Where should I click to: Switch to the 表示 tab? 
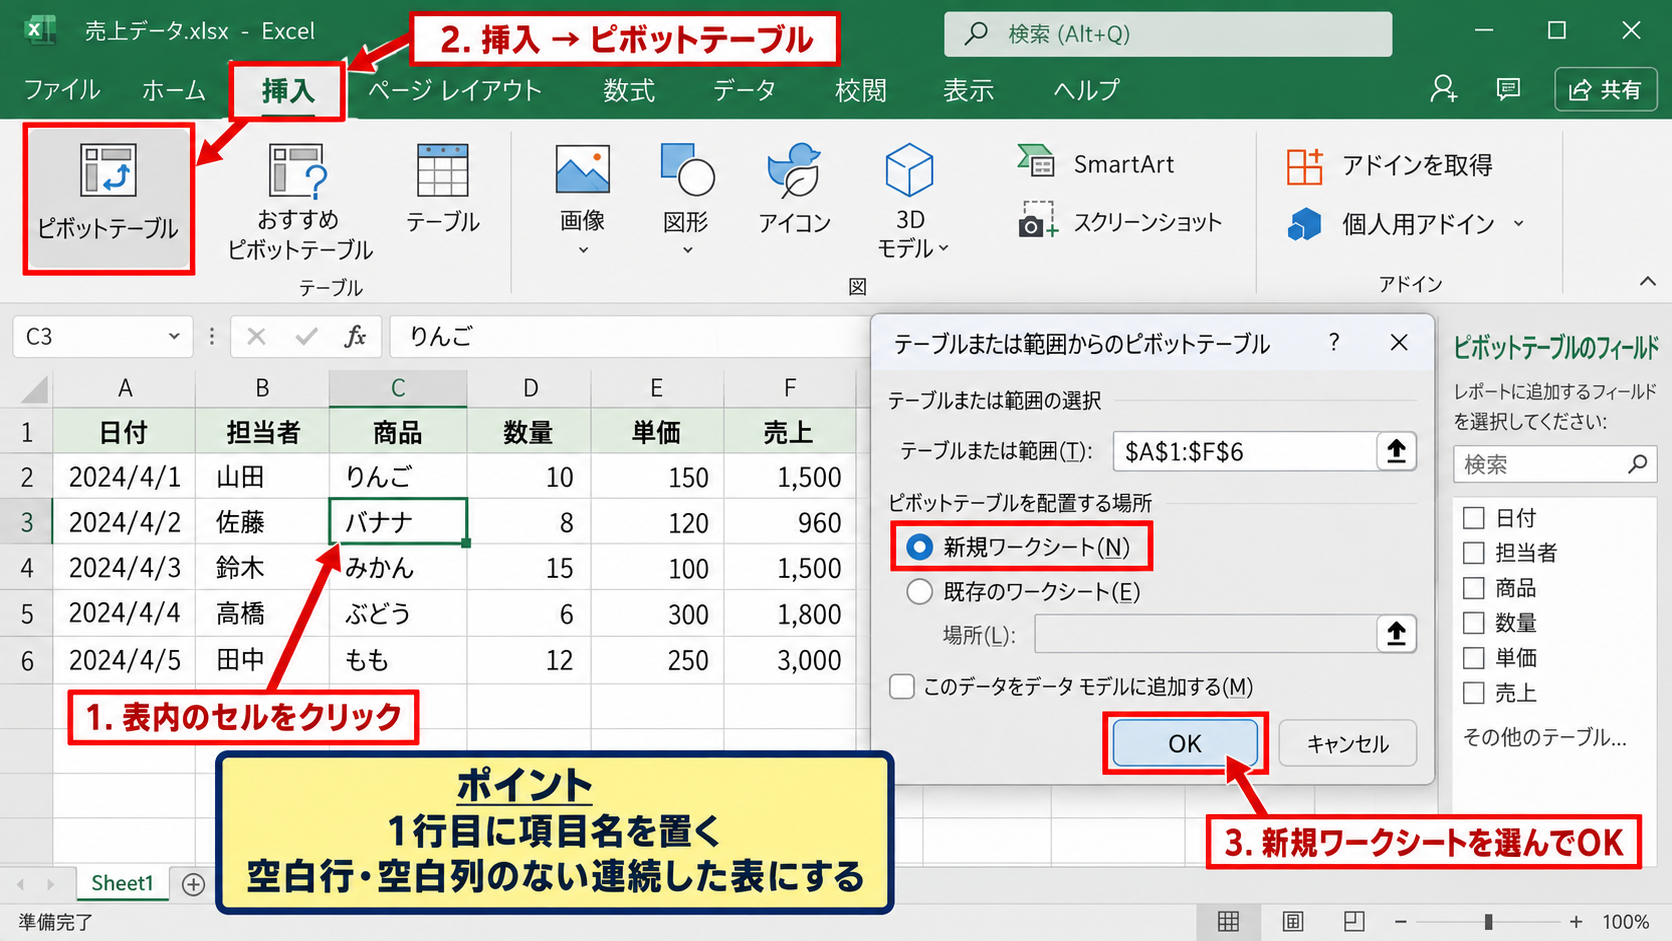[x=969, y=90]
